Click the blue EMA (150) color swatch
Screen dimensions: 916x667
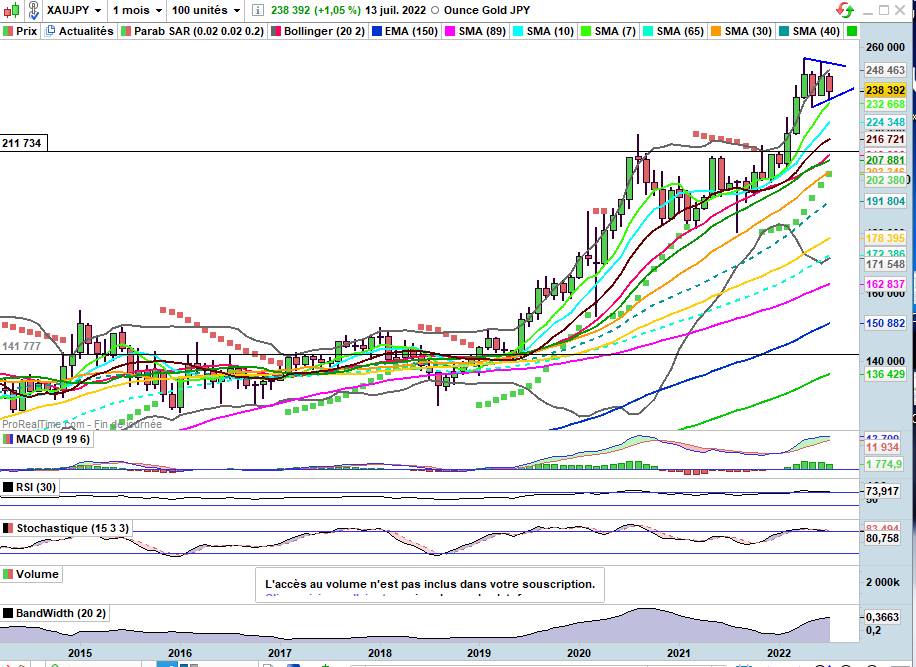(x=377, y=31)
